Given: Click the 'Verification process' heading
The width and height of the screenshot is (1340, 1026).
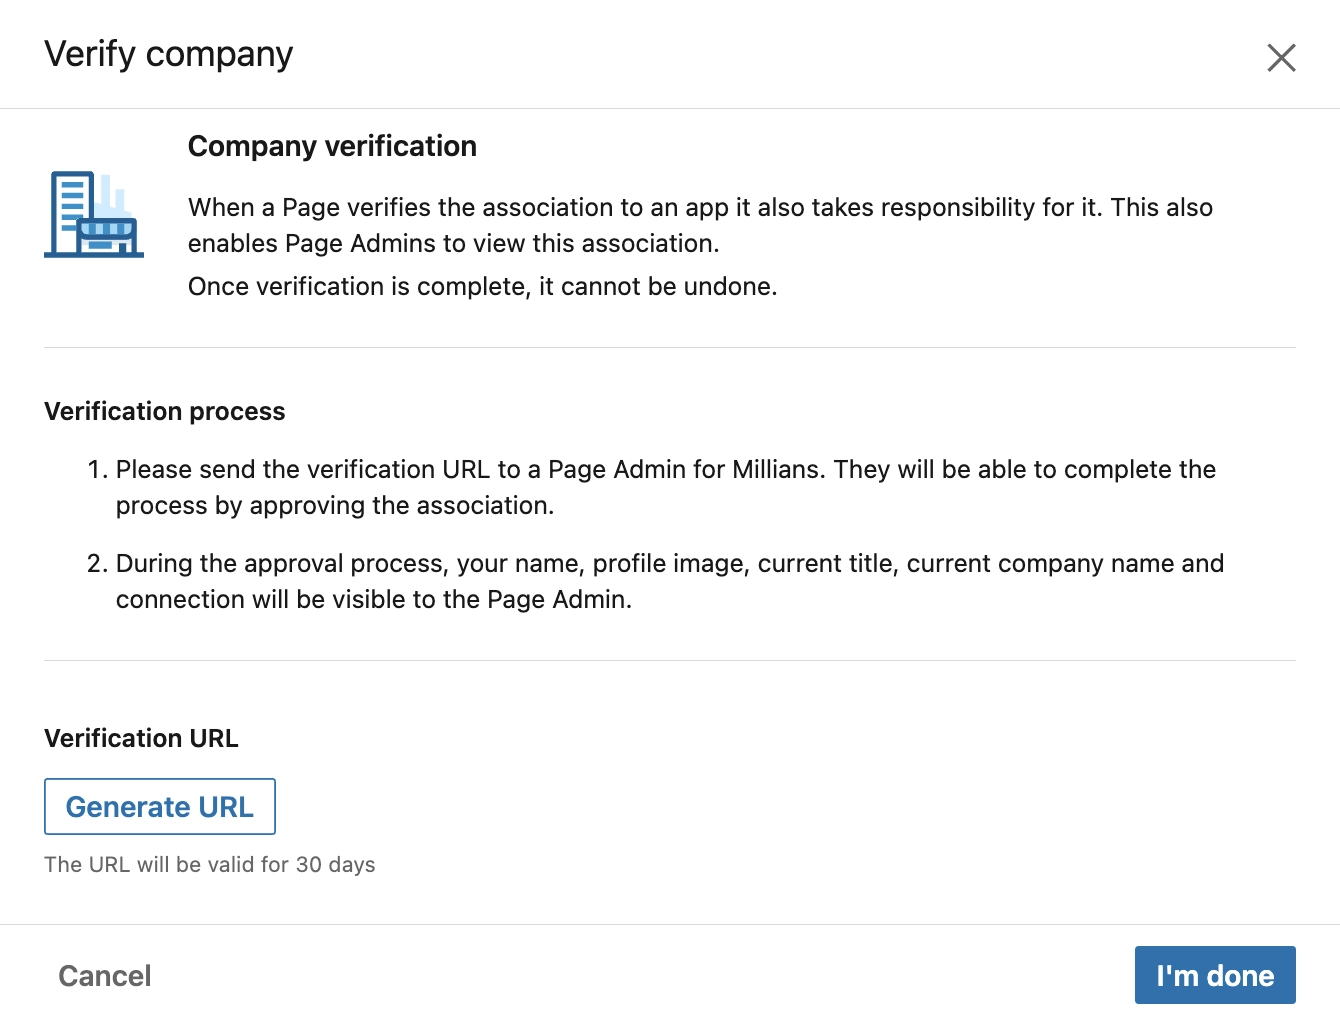Looking at the screenshot, I should click(x=165, y=411).
